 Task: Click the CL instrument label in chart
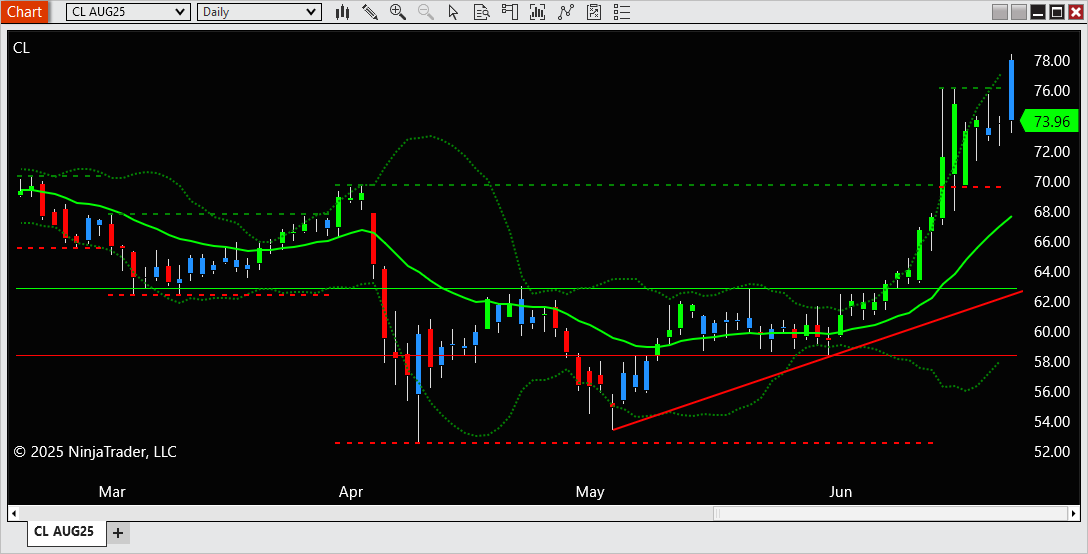point(22,48)
